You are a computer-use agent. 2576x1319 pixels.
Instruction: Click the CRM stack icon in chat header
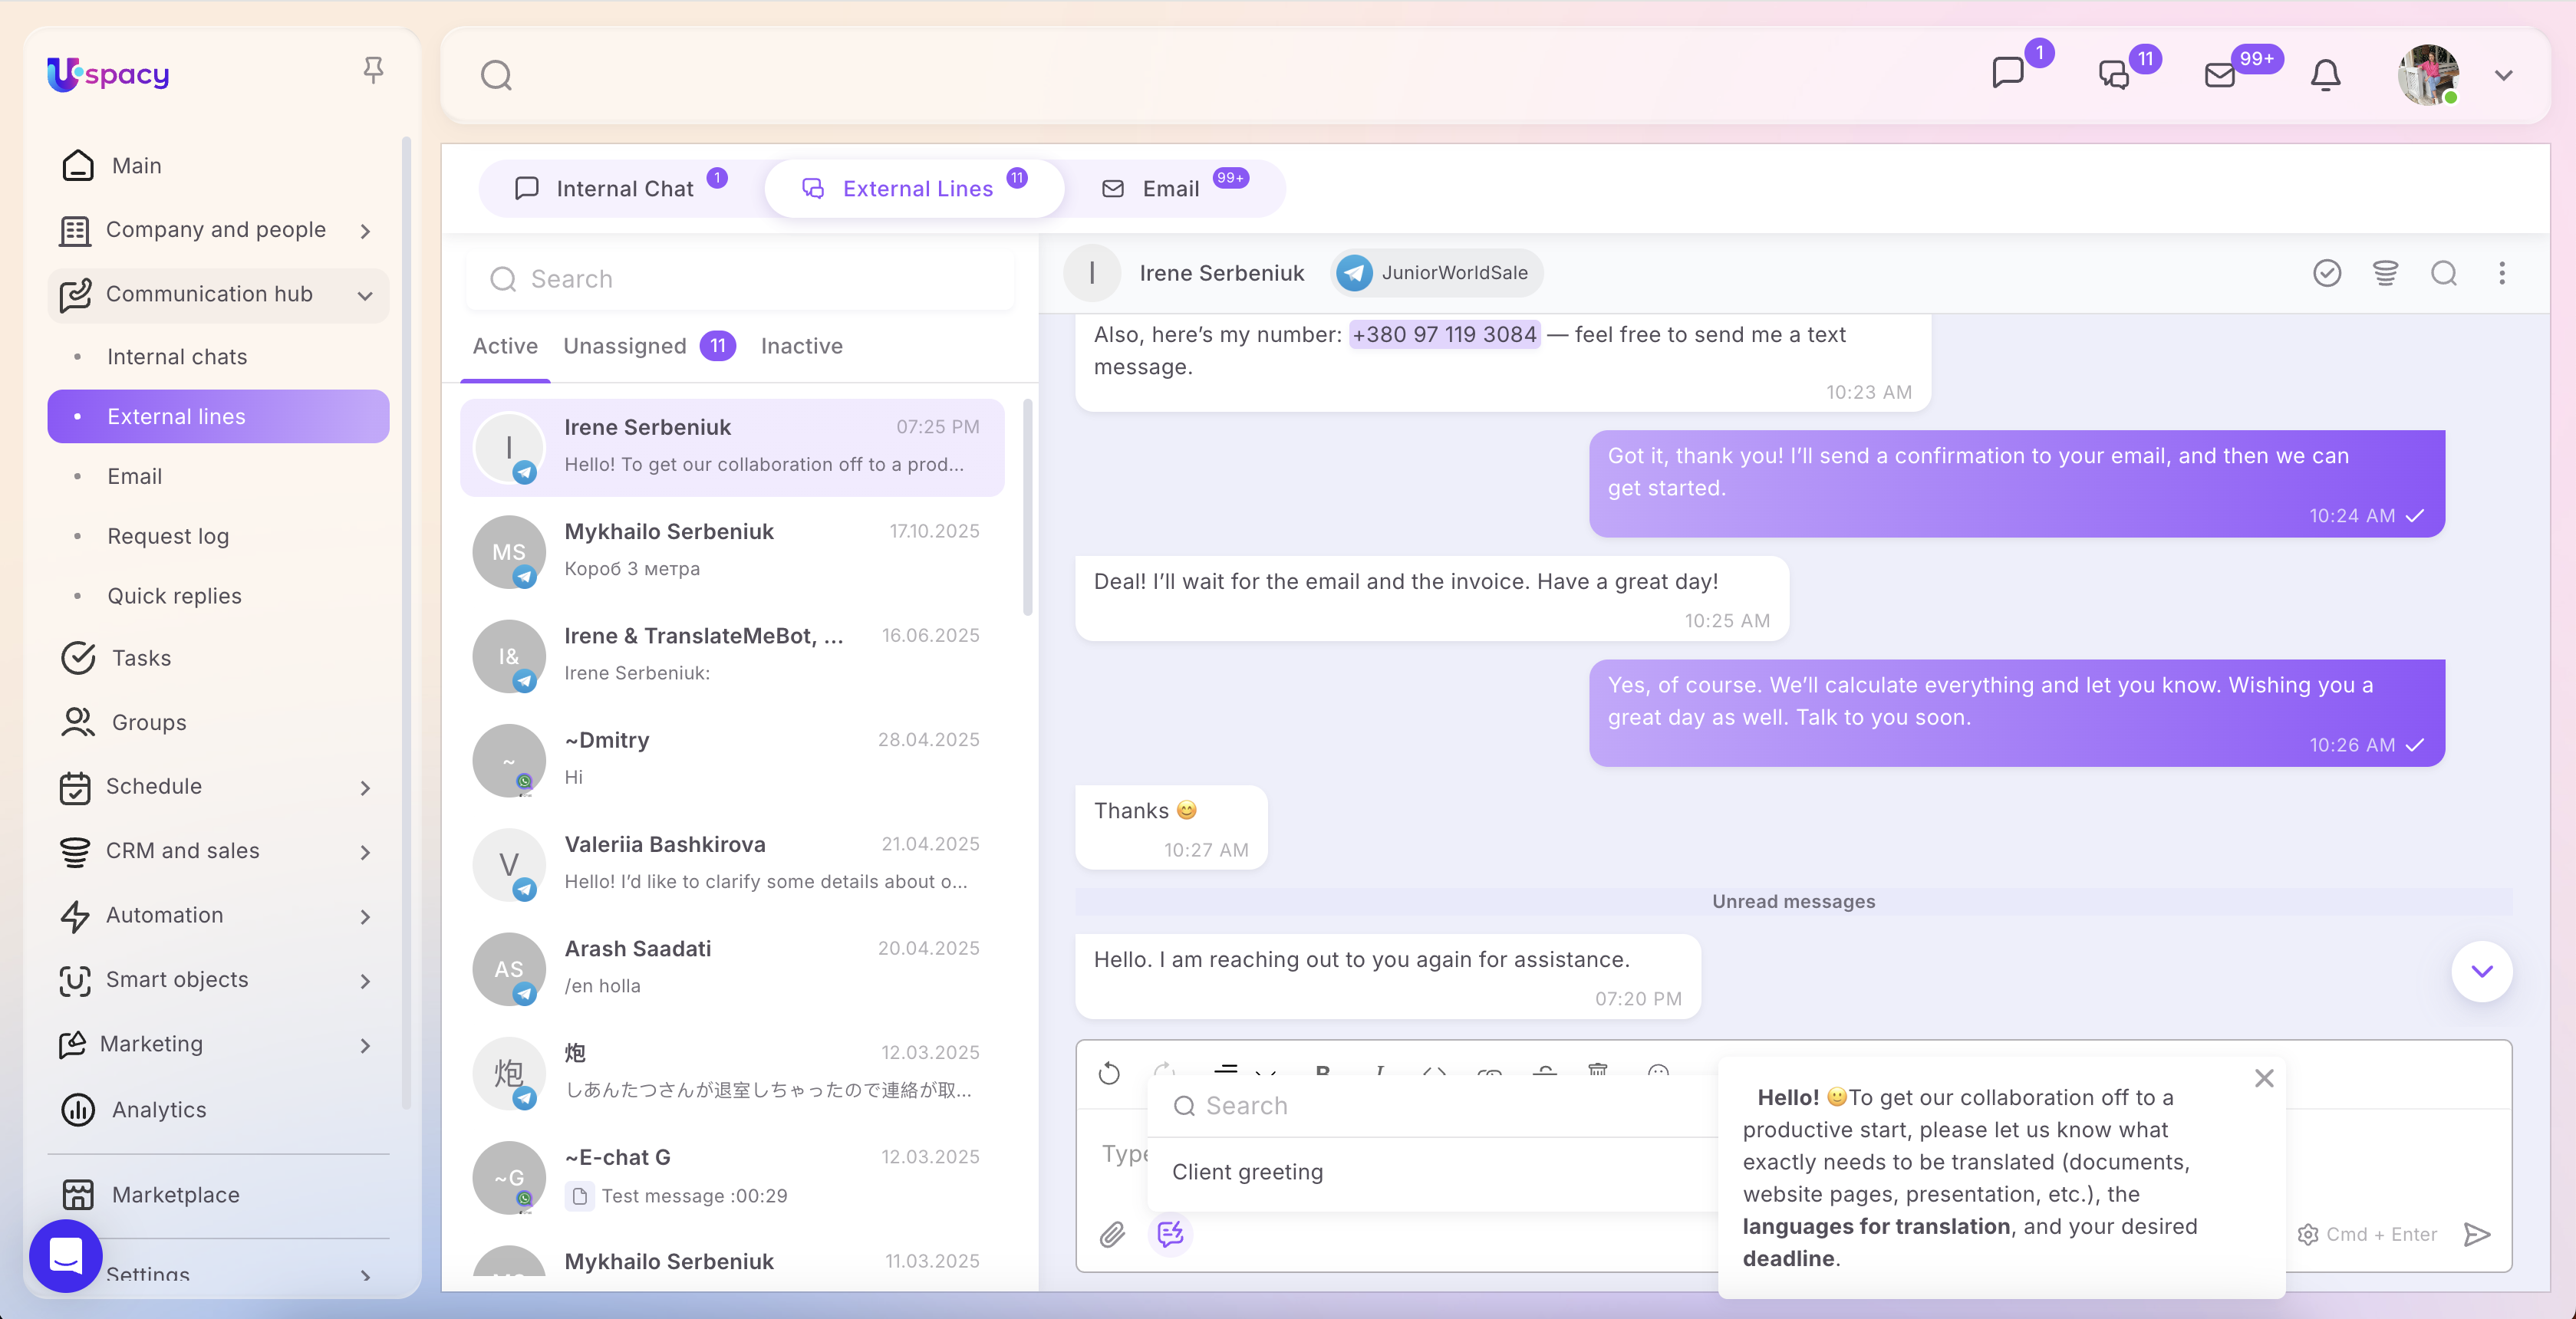point(2385,273)
